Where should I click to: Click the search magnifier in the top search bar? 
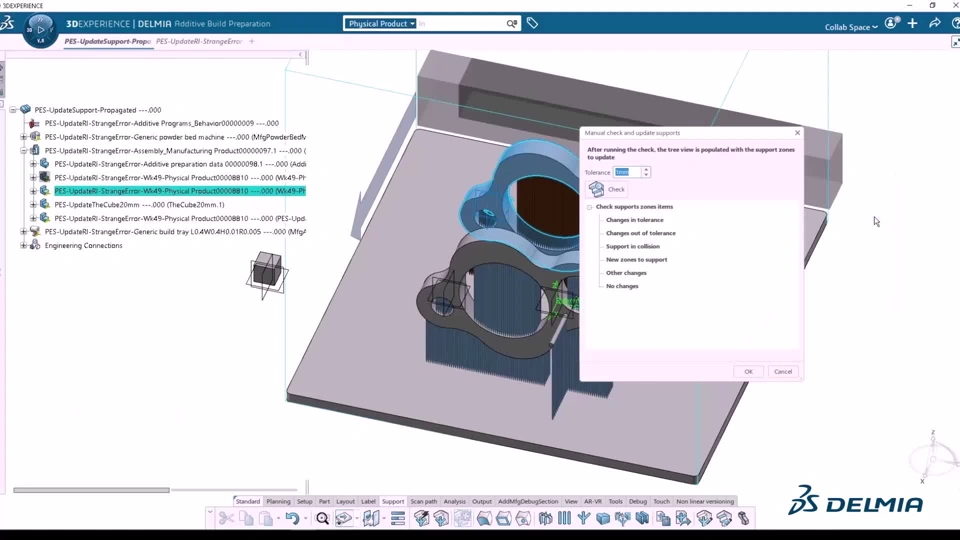coord(511,24)
